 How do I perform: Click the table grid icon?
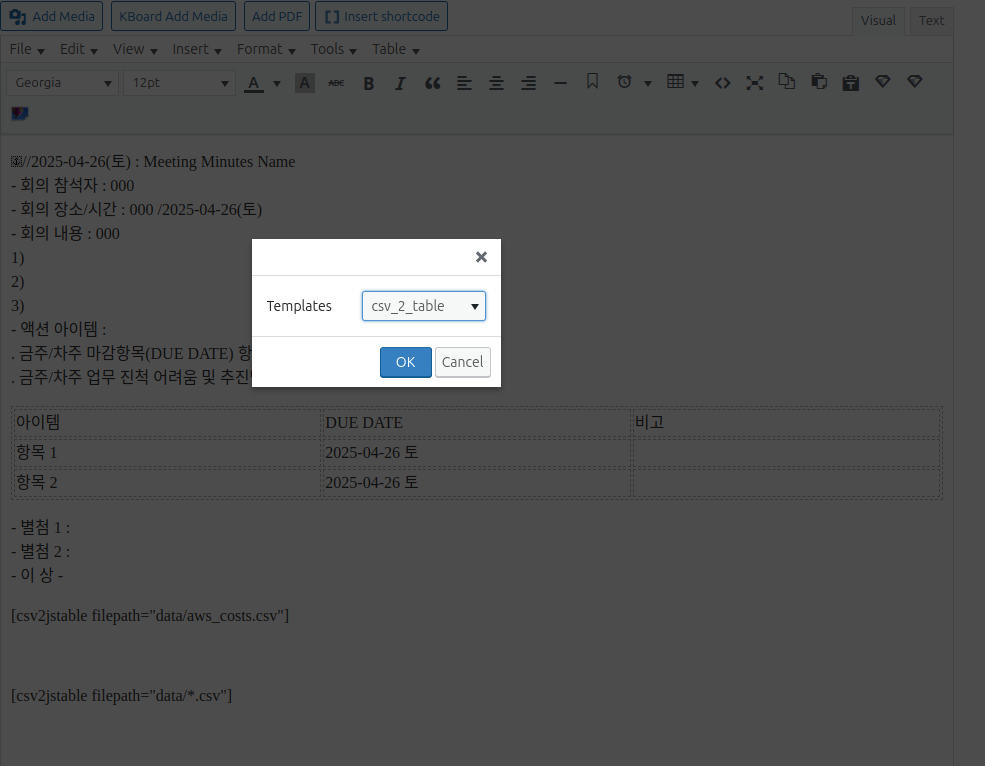point(675,82)
